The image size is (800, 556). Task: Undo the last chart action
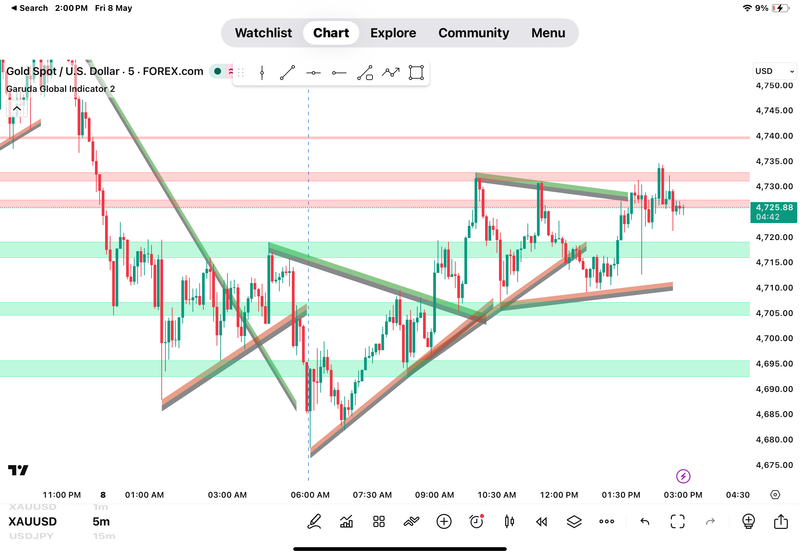(x=645, y=521)
